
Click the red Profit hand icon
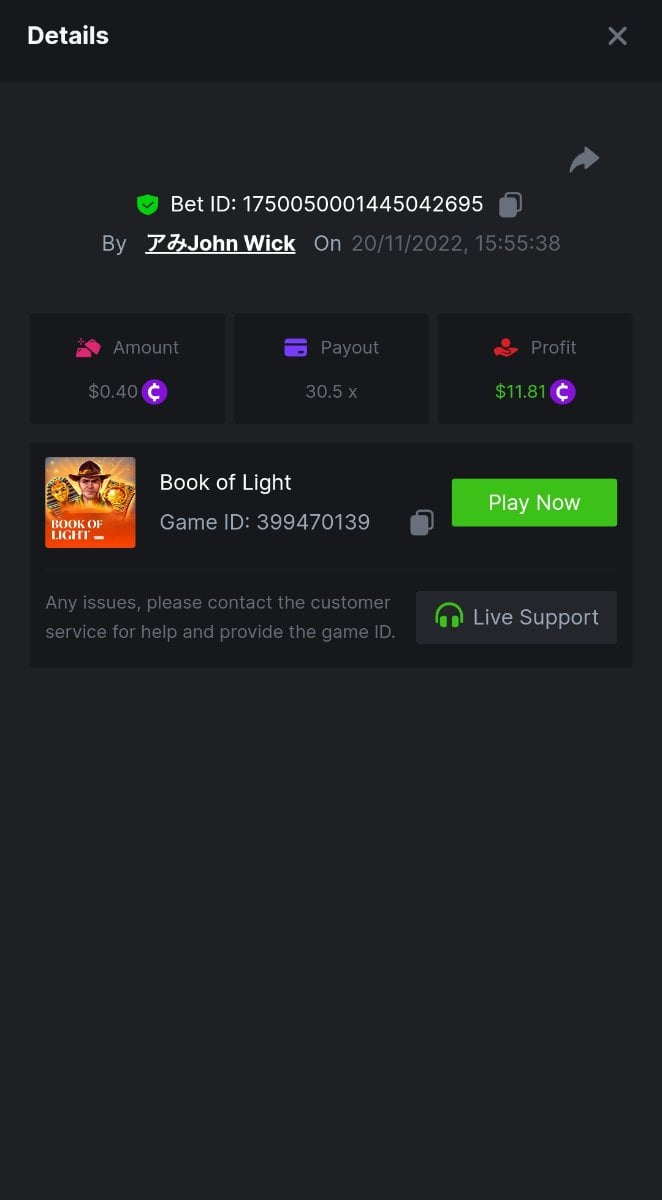(506, 348)
